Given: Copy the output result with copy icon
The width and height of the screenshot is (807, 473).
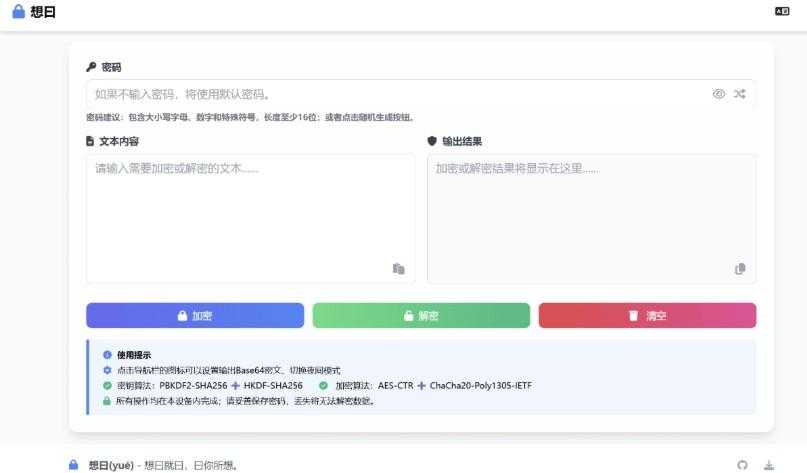Looking at the screenshot, I should 740,268.
